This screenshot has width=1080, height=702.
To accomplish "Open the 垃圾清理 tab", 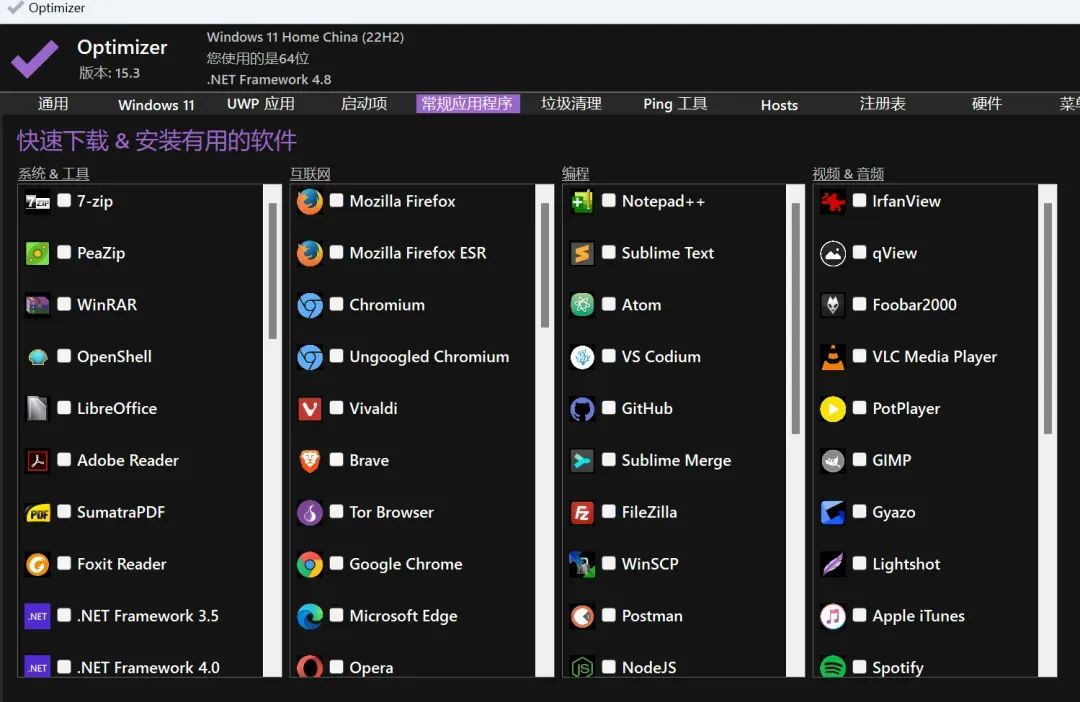I will point(571,104).
